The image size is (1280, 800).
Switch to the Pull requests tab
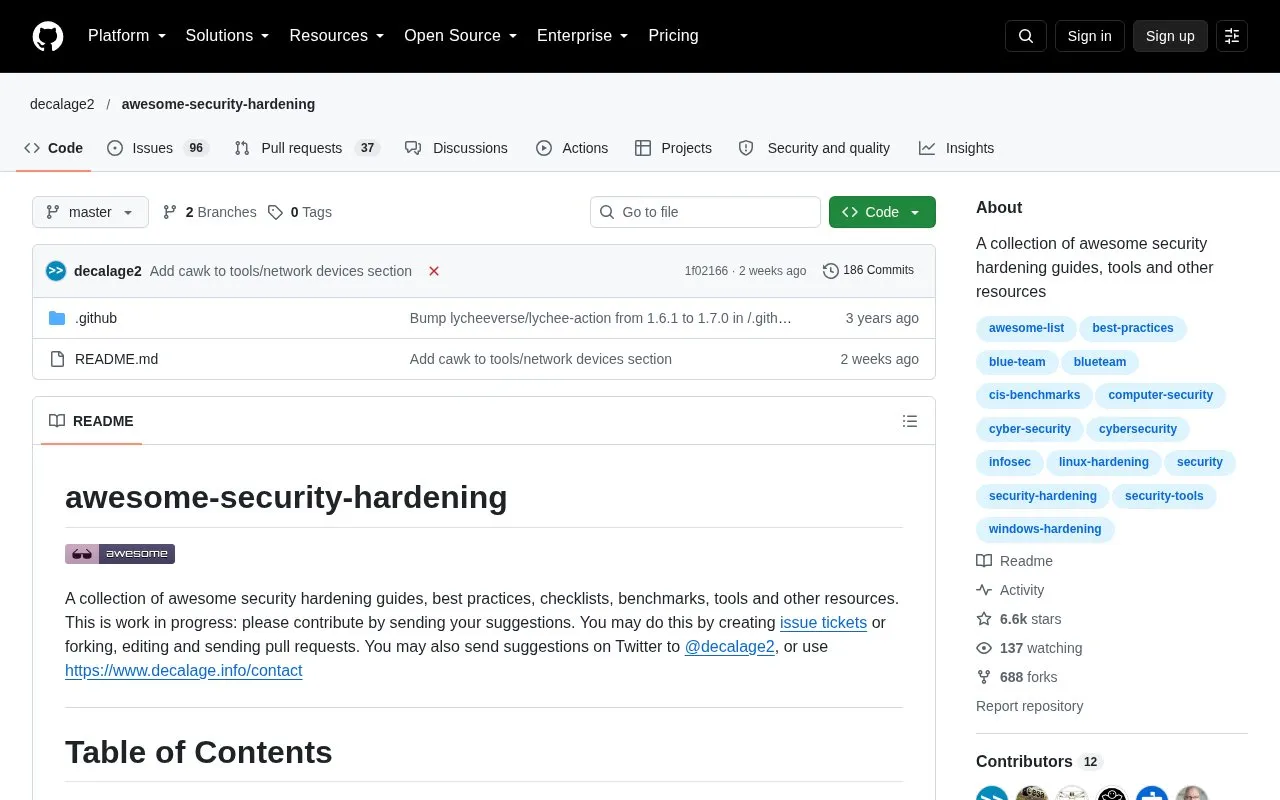pyautogui.click(x=307, y=148)
